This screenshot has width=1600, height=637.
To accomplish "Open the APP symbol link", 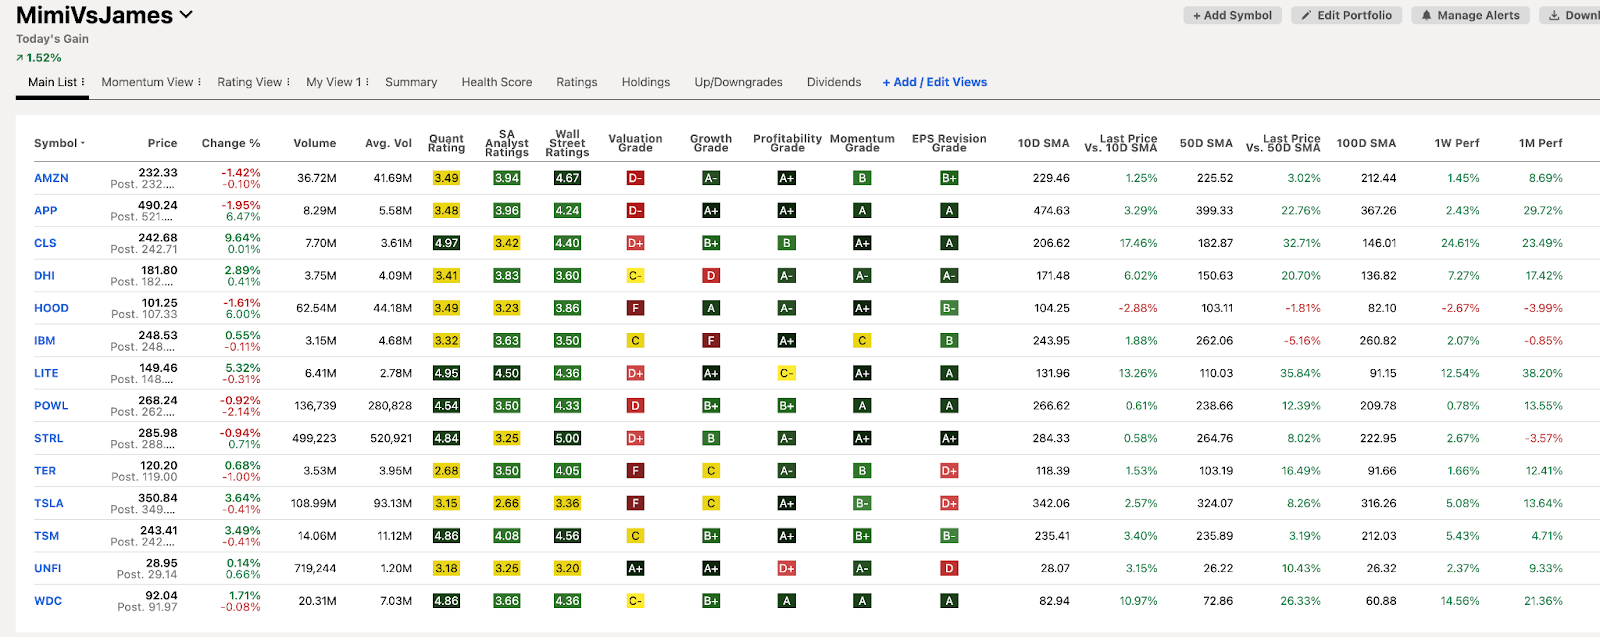I will [x=46, y=211].
